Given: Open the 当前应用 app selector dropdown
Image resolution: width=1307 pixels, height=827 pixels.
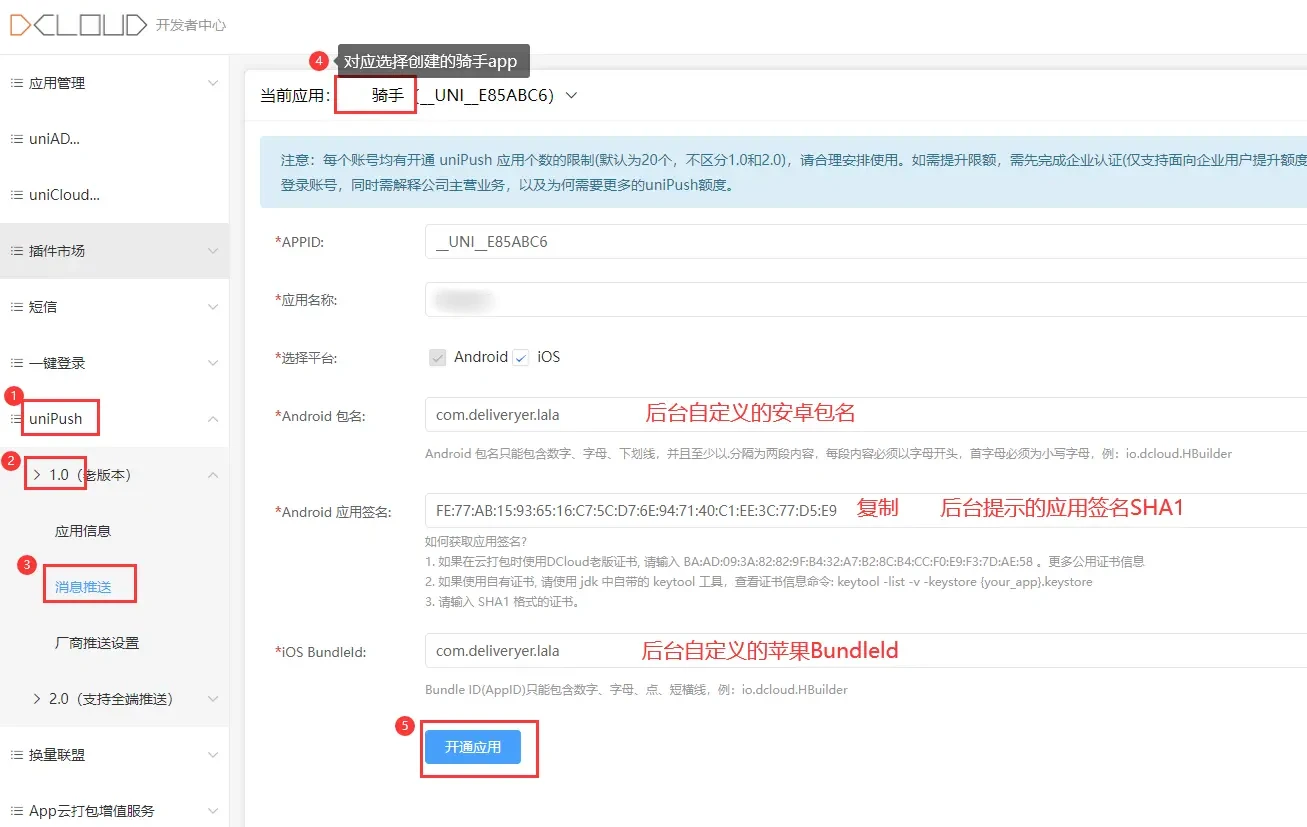Looking at the screenshot, I should click(572, 96).
